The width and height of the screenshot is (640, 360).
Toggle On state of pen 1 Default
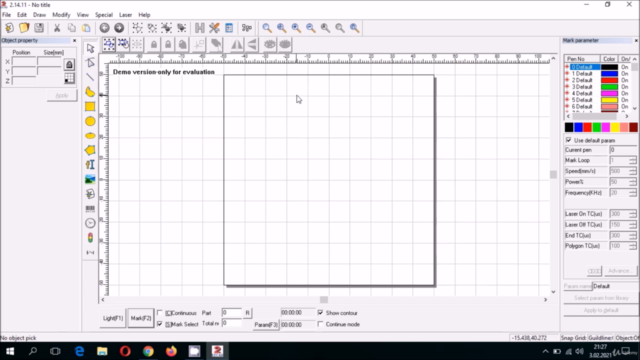click(x=624, y=73)
